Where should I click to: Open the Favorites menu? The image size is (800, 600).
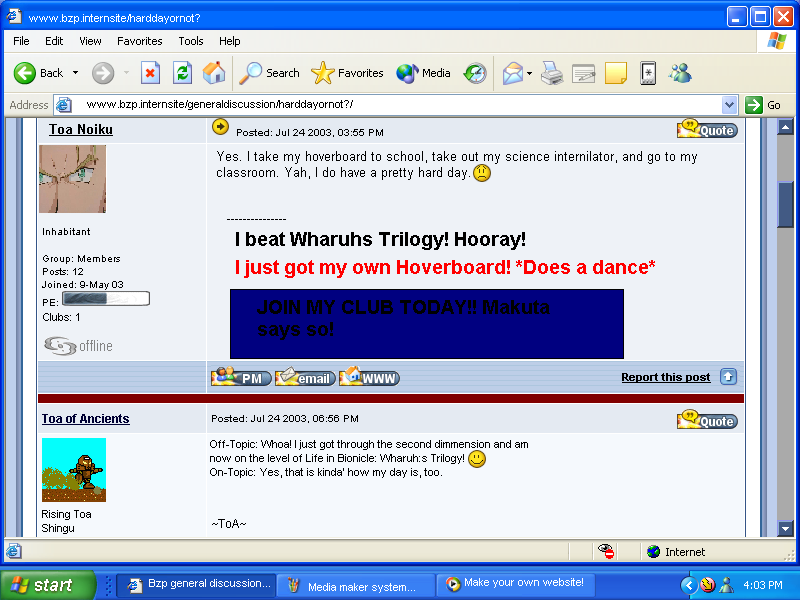click(140, 41)
